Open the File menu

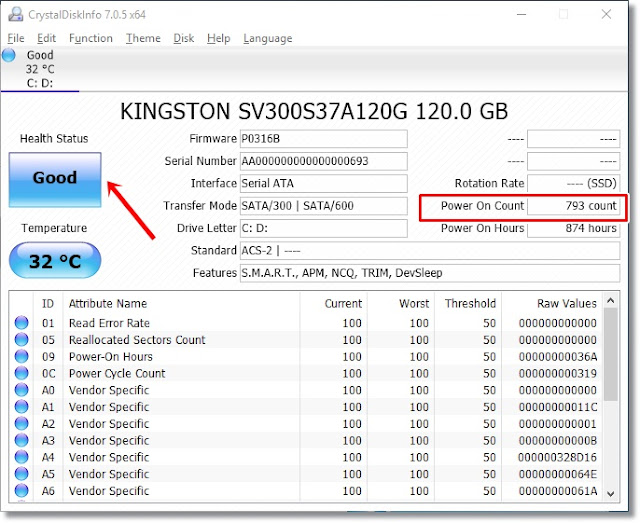16,38
